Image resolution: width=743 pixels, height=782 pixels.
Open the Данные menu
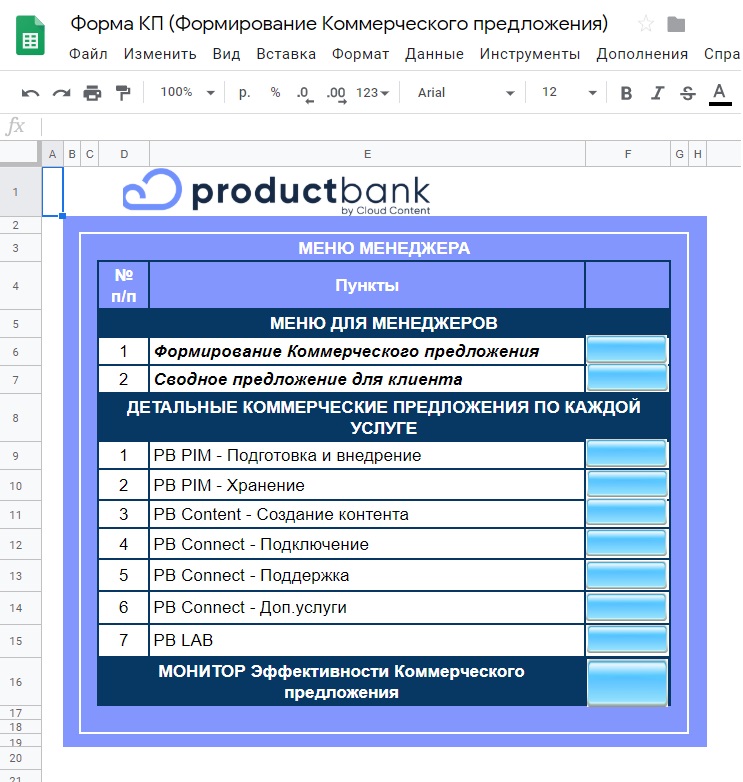[434, 54]
